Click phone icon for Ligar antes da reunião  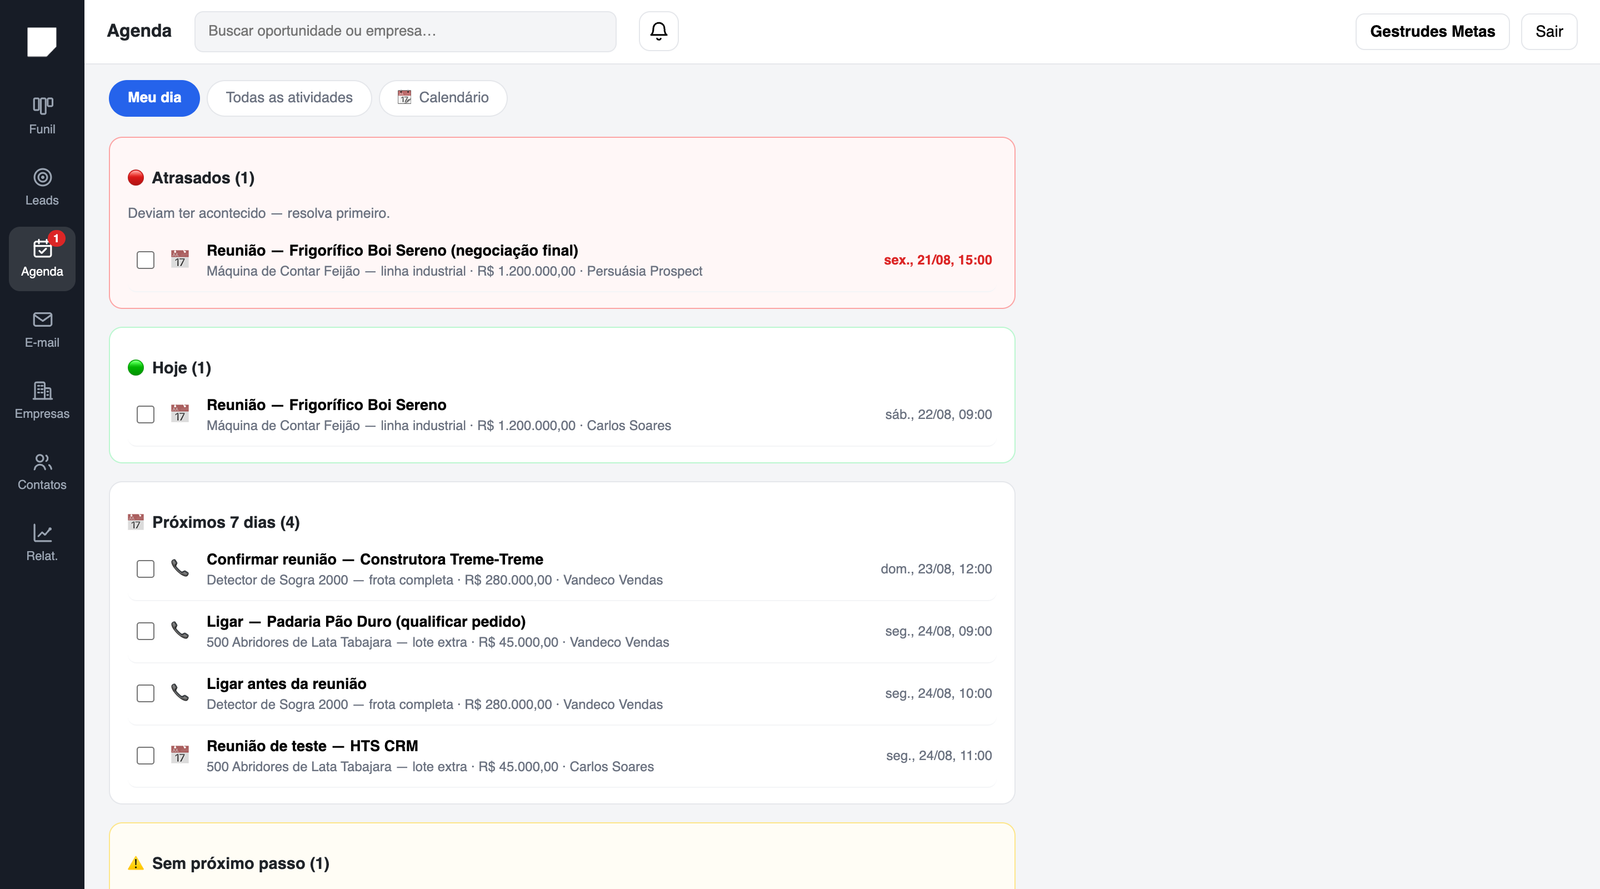[x=180, y=692]
